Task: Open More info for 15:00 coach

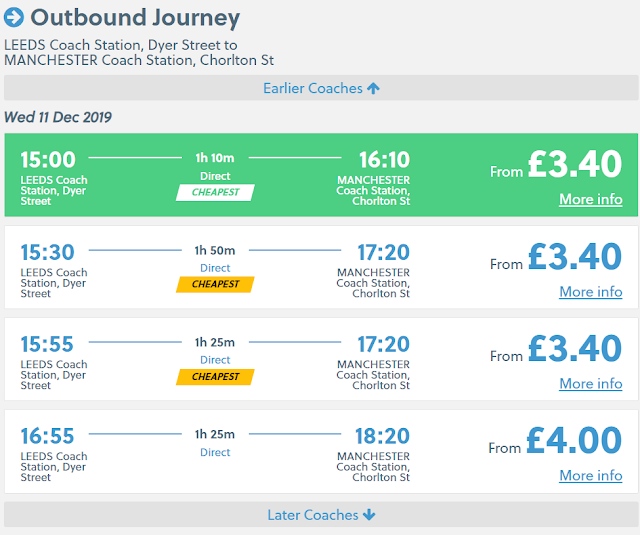Action: coord(590,199)
